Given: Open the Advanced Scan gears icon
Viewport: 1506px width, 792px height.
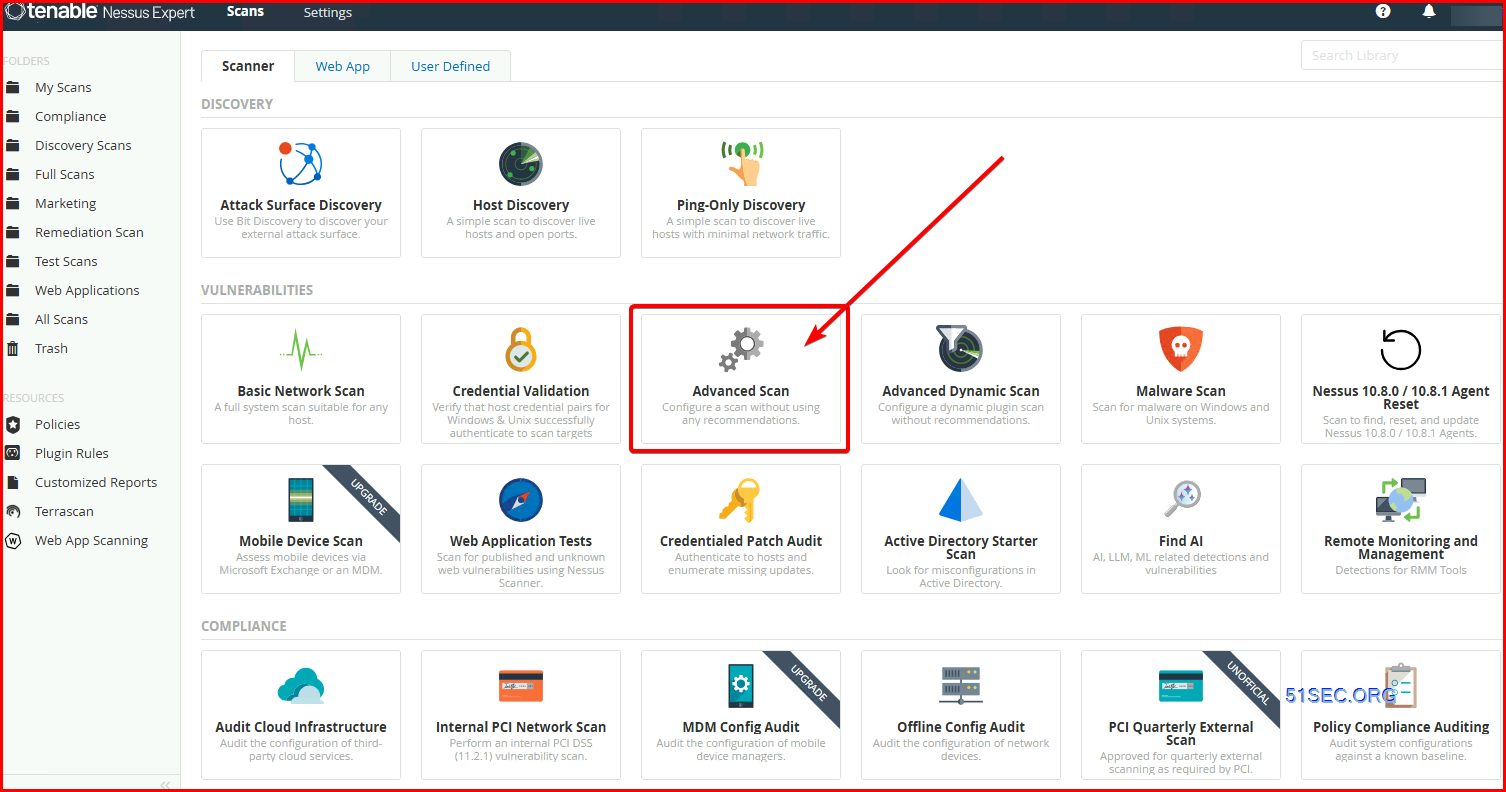Looking at the screenshot, I should [741, 351].
